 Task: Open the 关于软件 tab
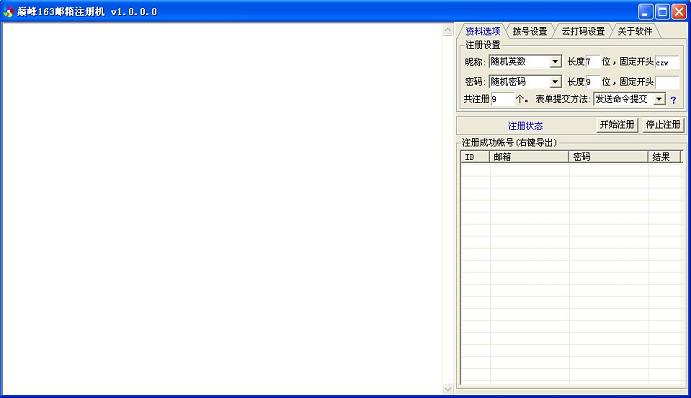(635, 31)
